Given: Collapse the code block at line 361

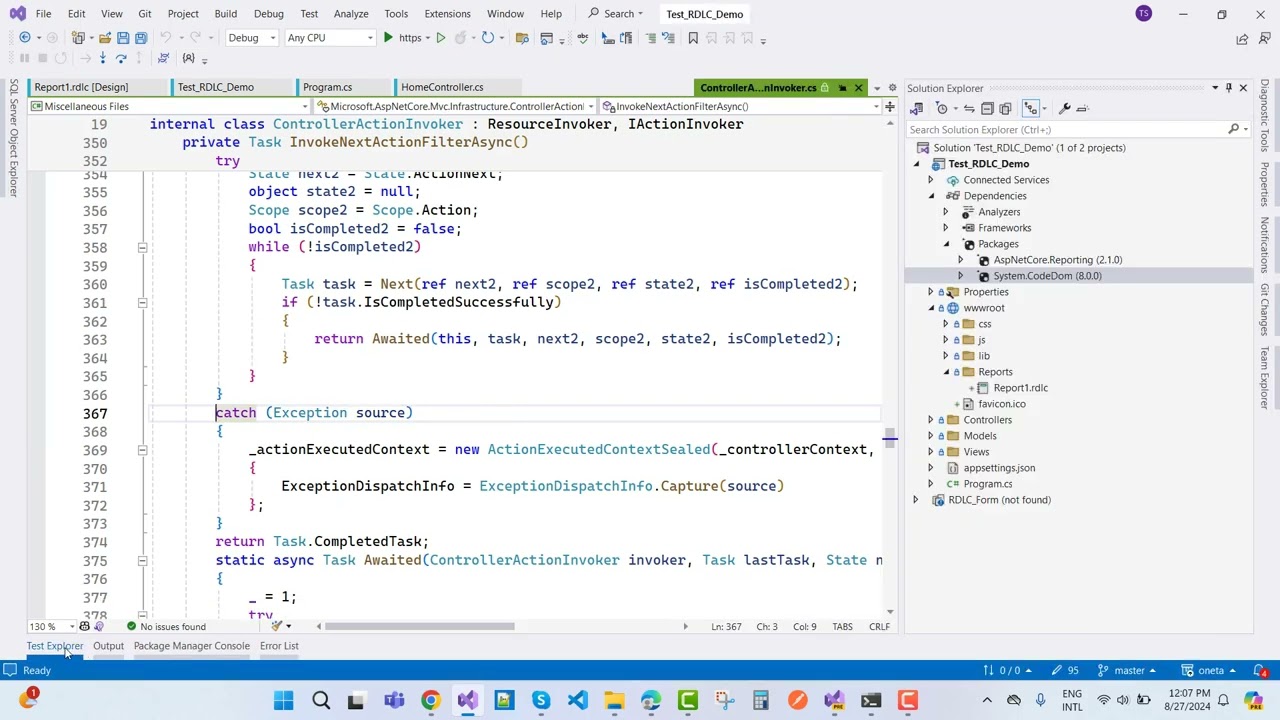Looking at the screenshot, I should (x=142, y=302).
